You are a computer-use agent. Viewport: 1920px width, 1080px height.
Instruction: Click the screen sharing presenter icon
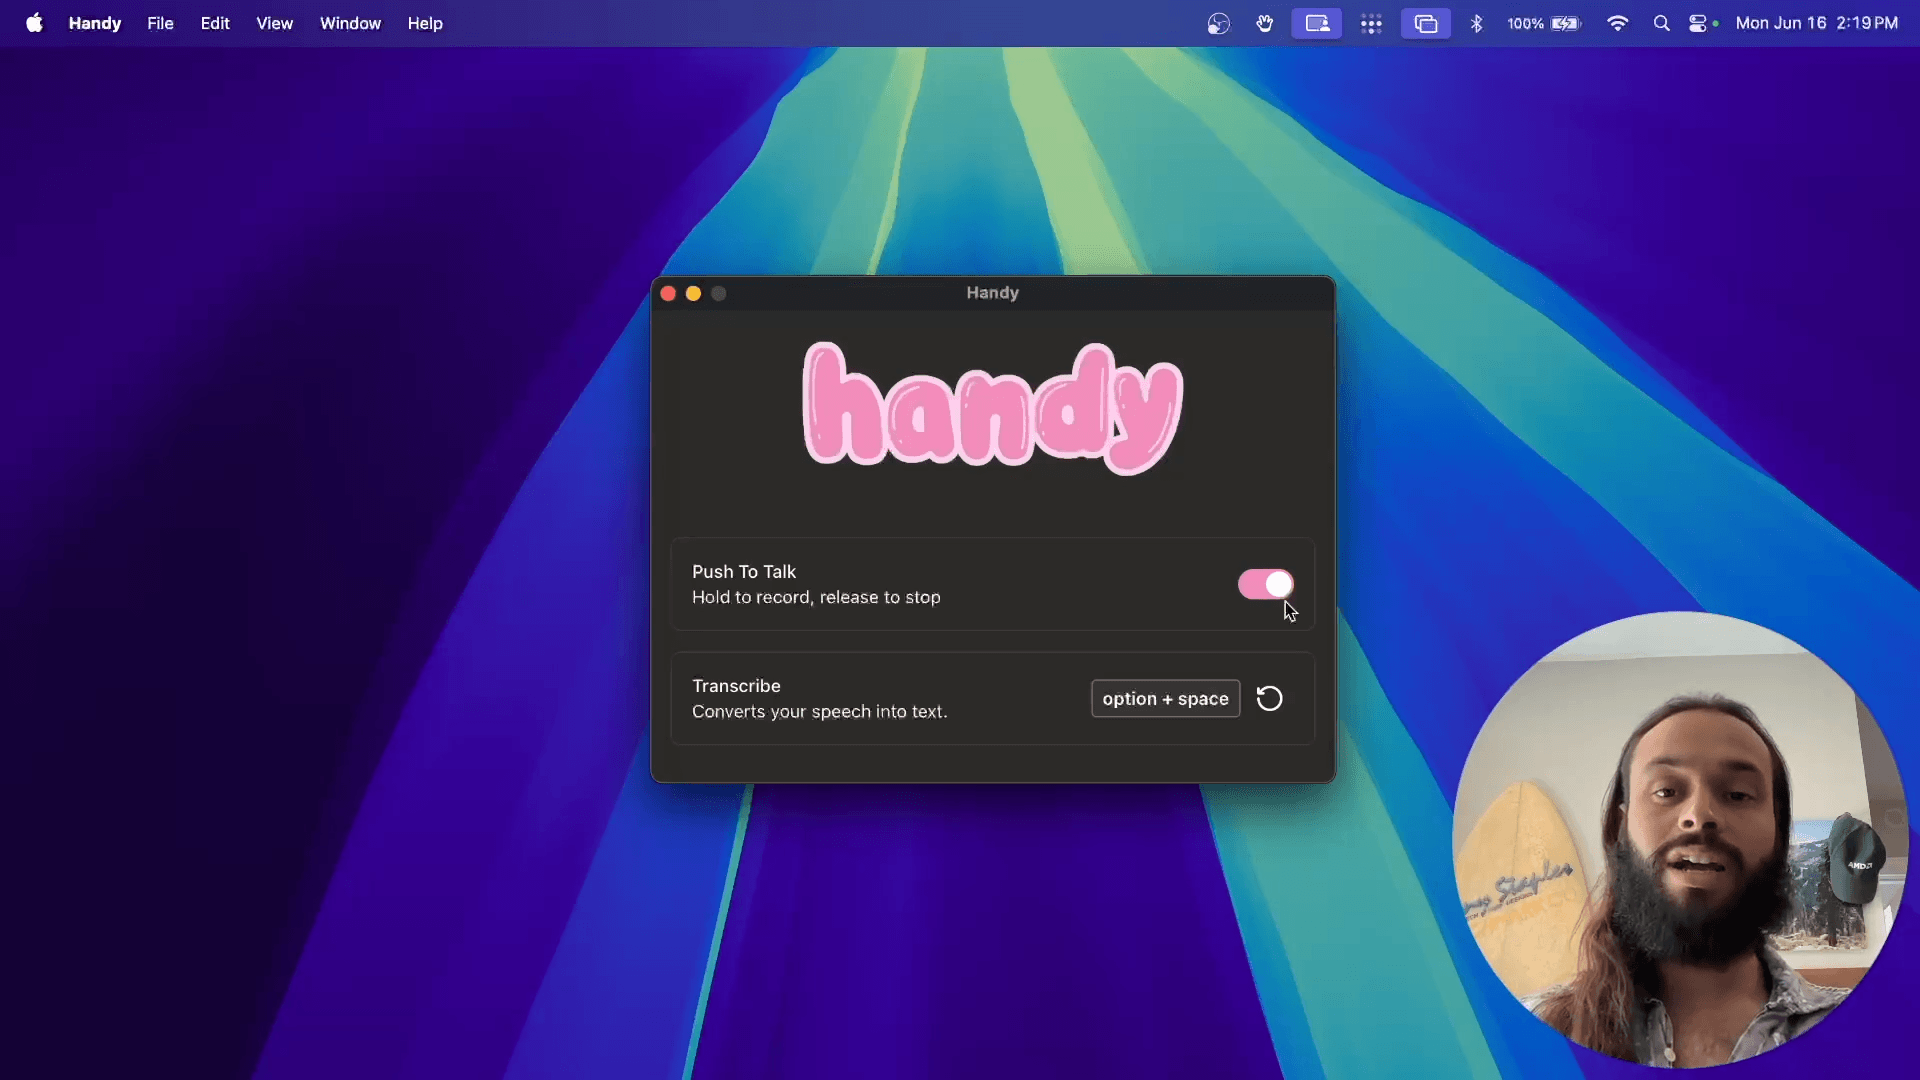coord(1316,23)
